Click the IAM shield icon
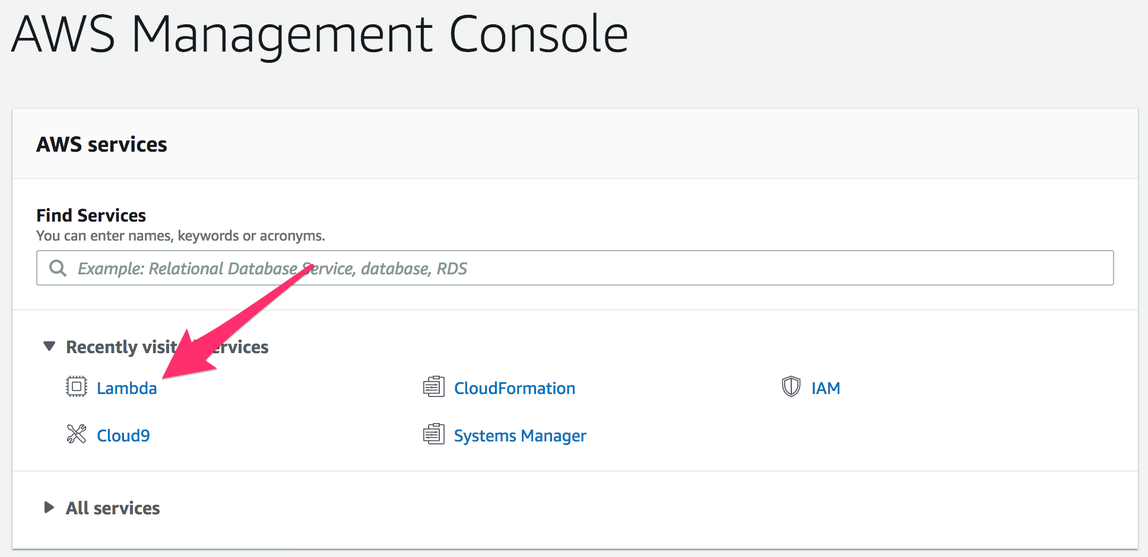Screen dimensions: 1148x557 pos(791,387)
